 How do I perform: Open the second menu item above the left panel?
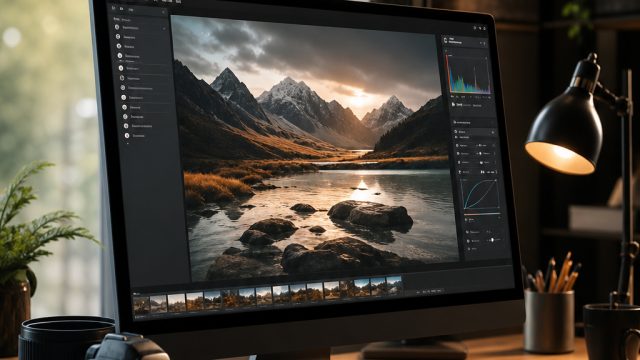(121, 9)
